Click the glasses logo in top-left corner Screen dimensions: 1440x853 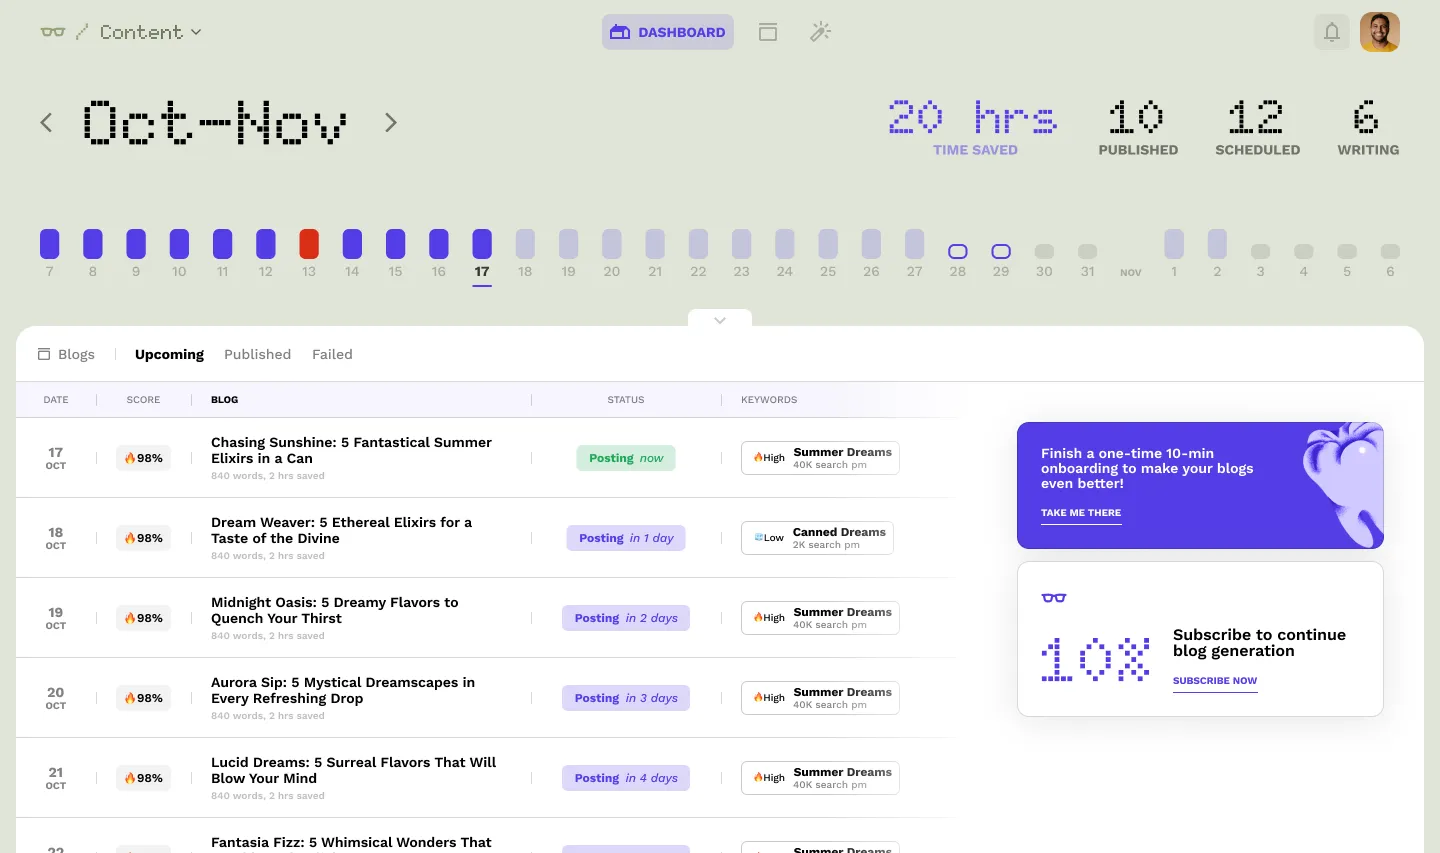click(54, 31)
